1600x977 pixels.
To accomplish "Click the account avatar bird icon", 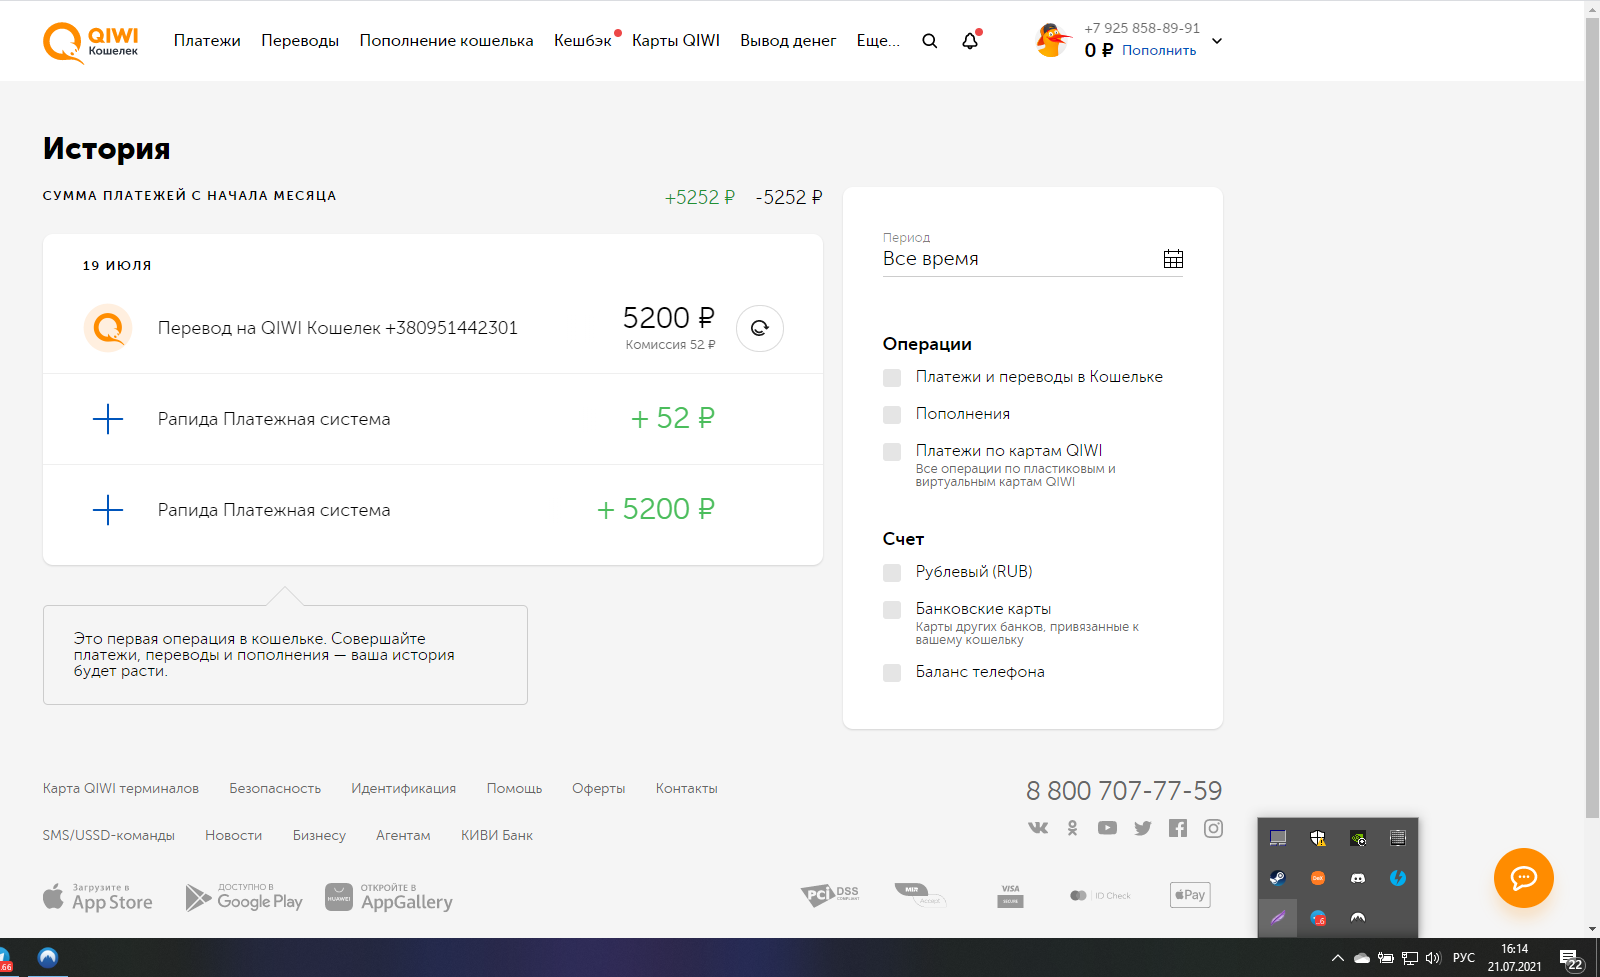I will (1052, 40).
